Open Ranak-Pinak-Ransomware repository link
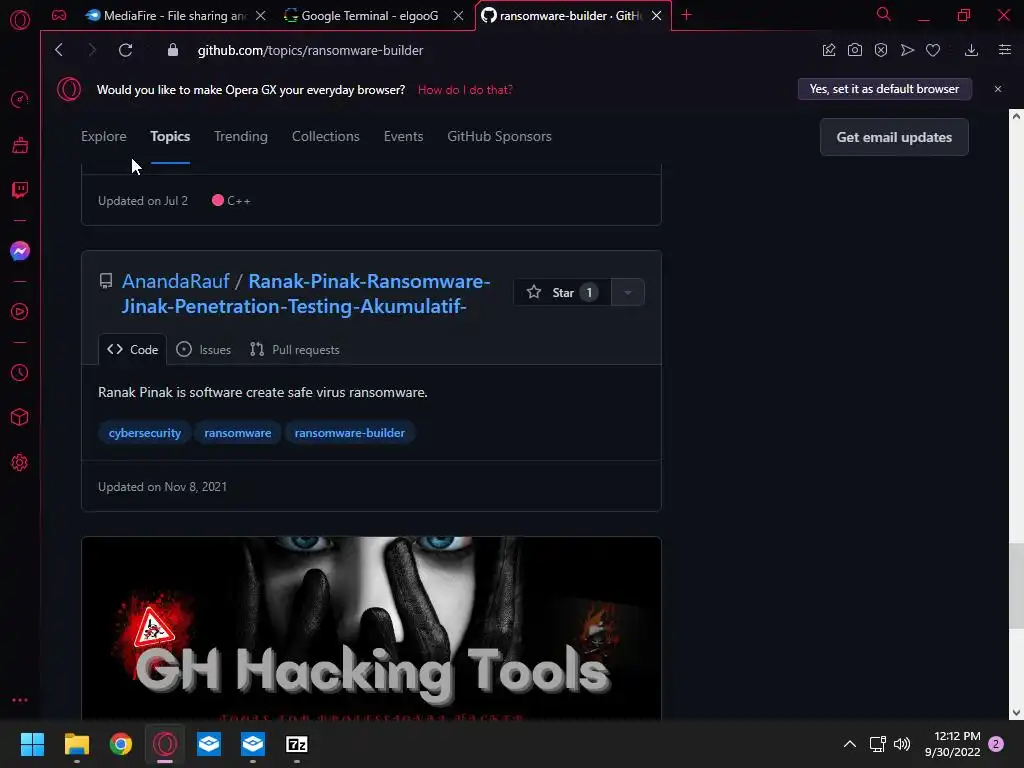Viewport: 1024px width, 768px height. pos(306,293)
